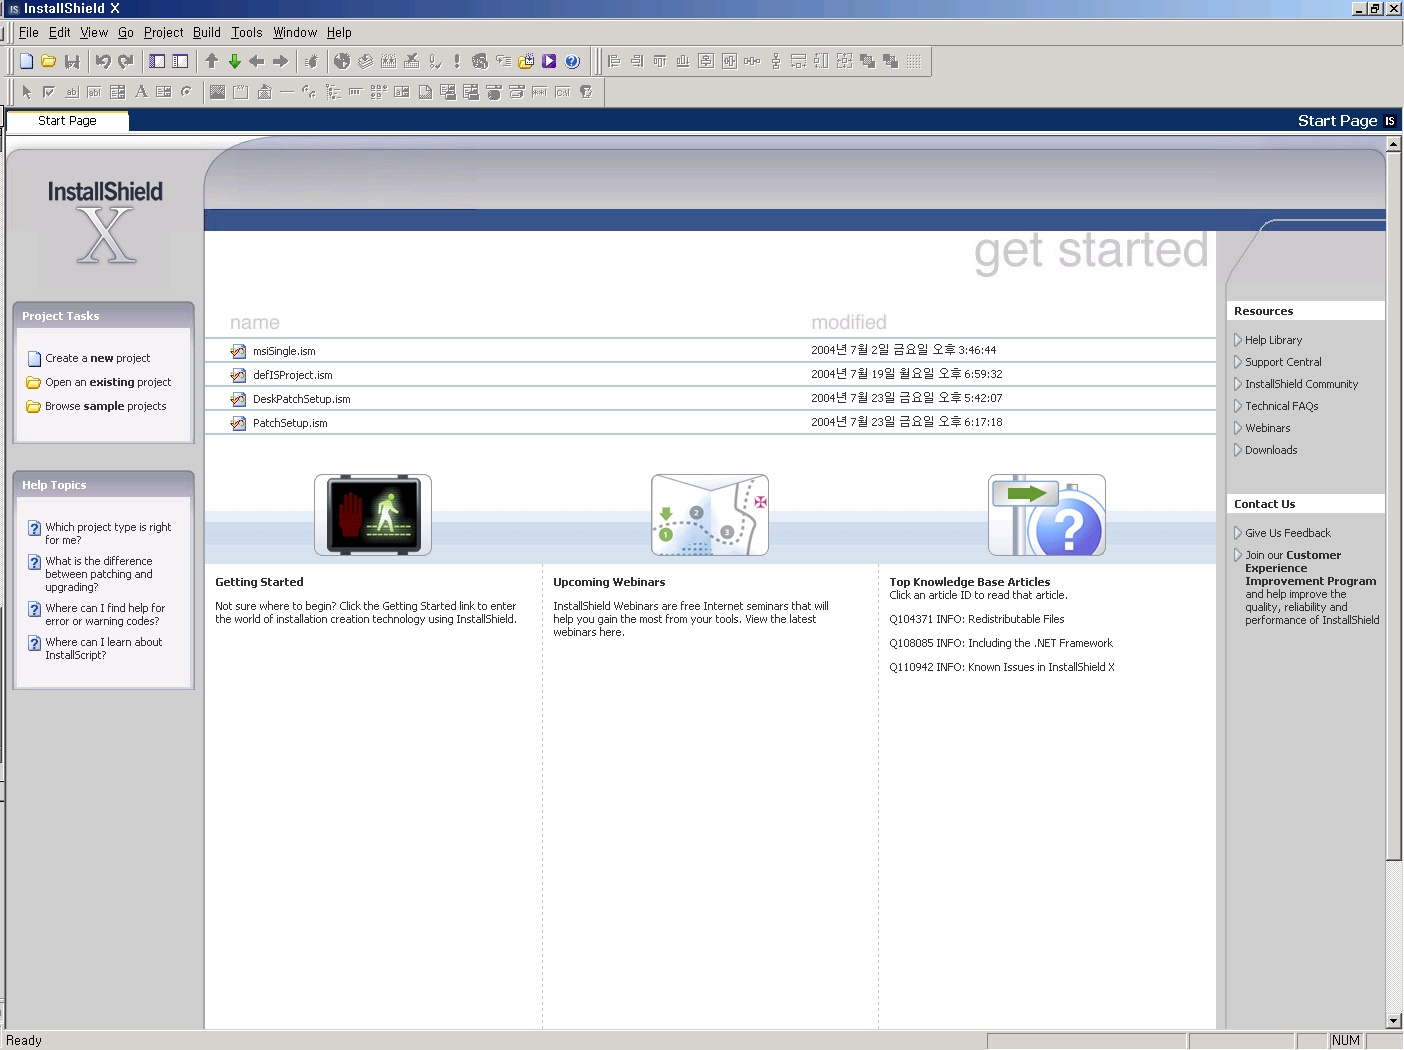The image size is (1404, 1050).
Task: Click the globe toolbar icon
Action: point(342,61)
